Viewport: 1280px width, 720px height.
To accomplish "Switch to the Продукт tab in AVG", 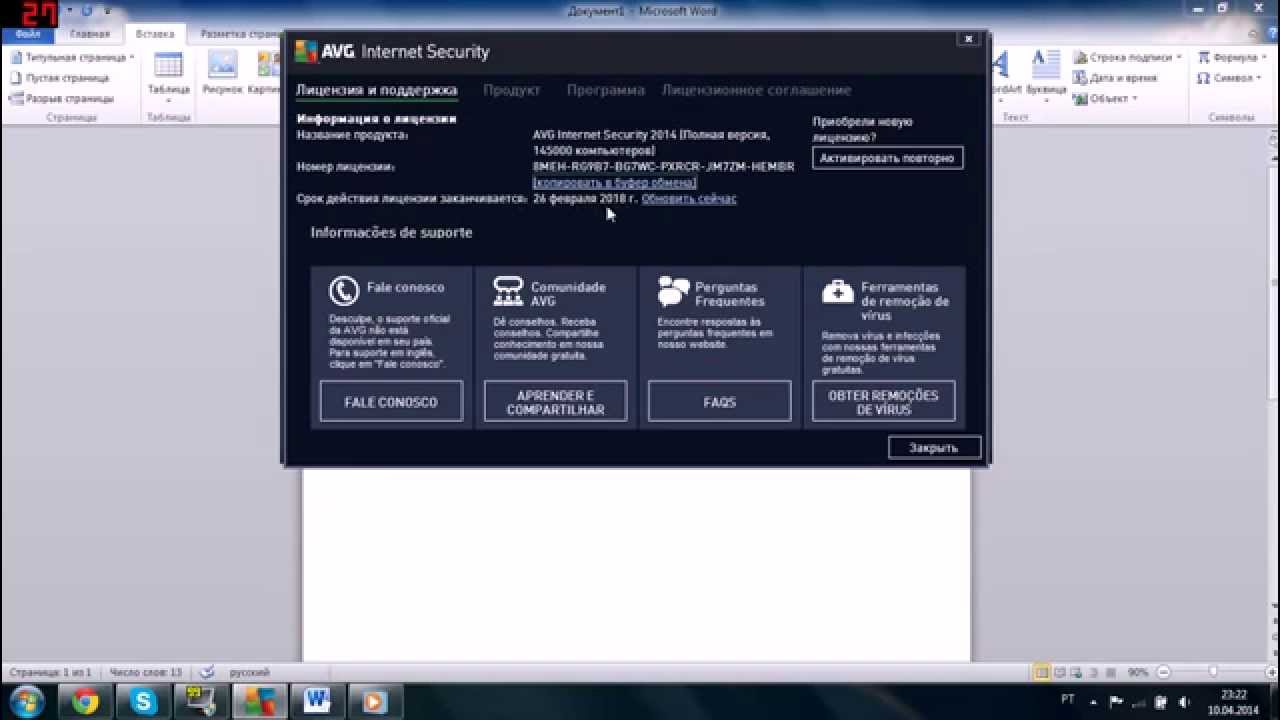I will pos(512,90).
